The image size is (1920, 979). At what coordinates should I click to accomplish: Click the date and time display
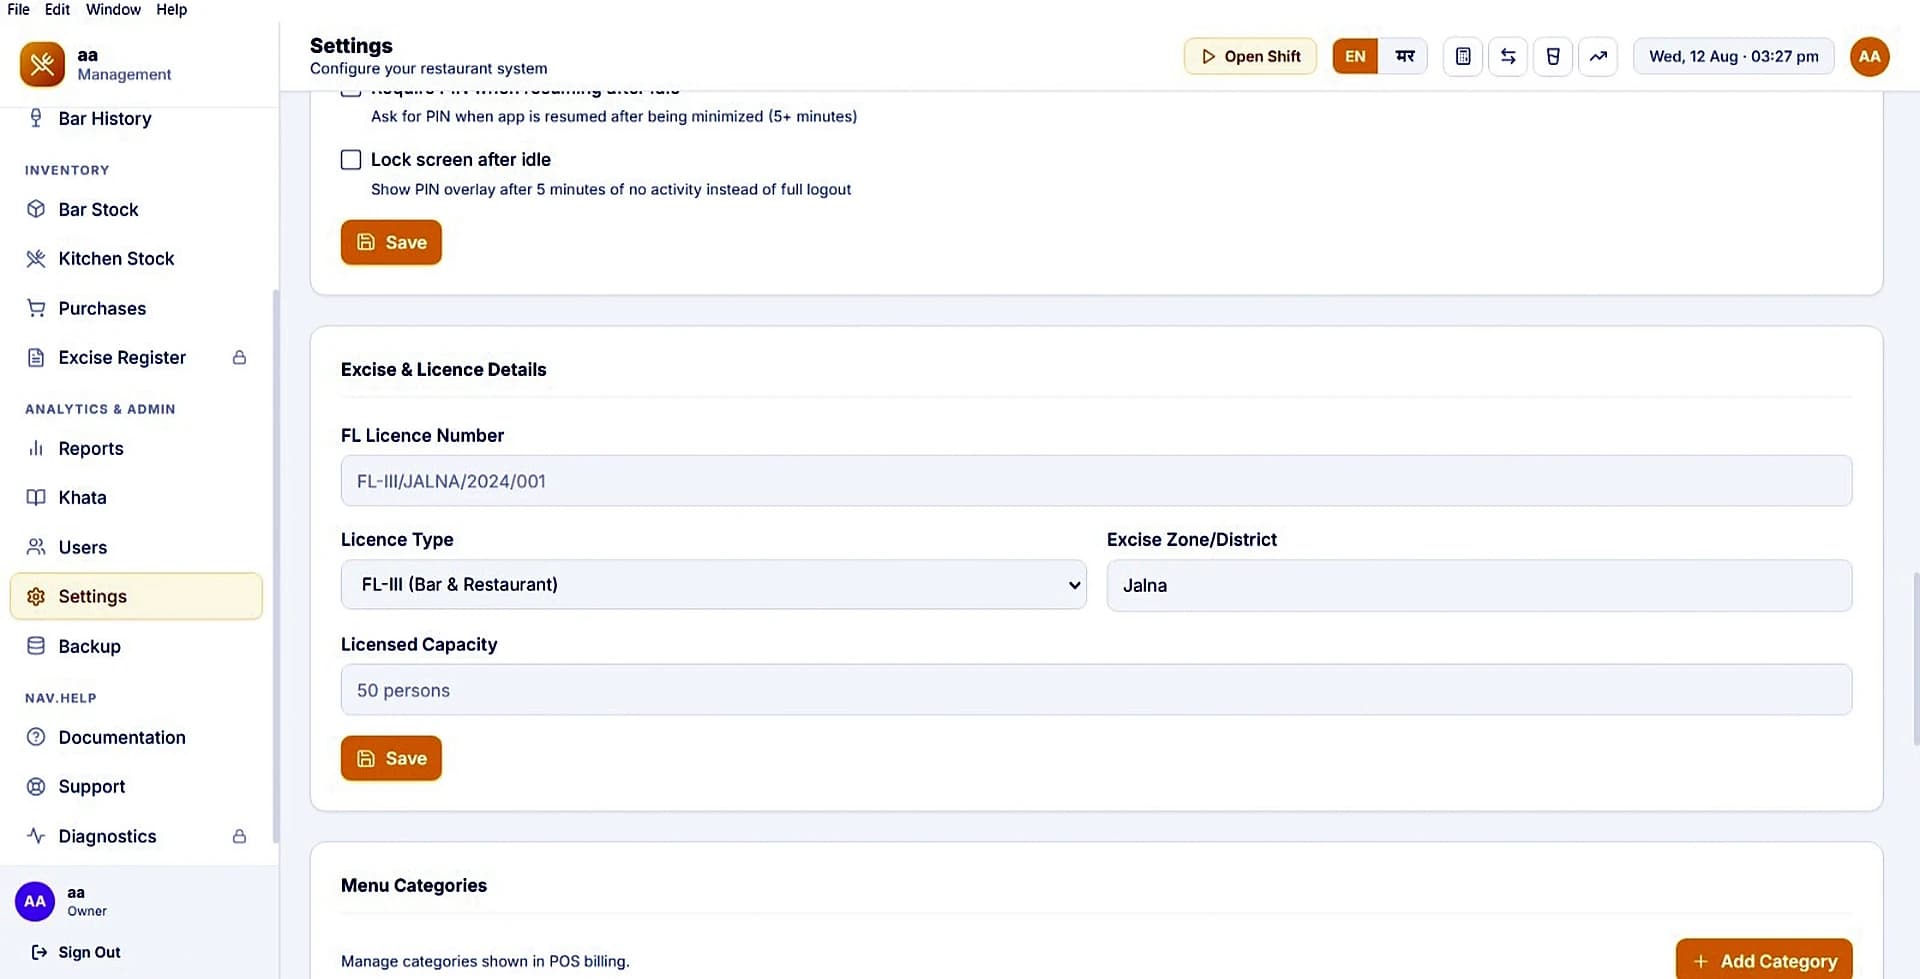pyautogui.click(x=1734, y=56)
